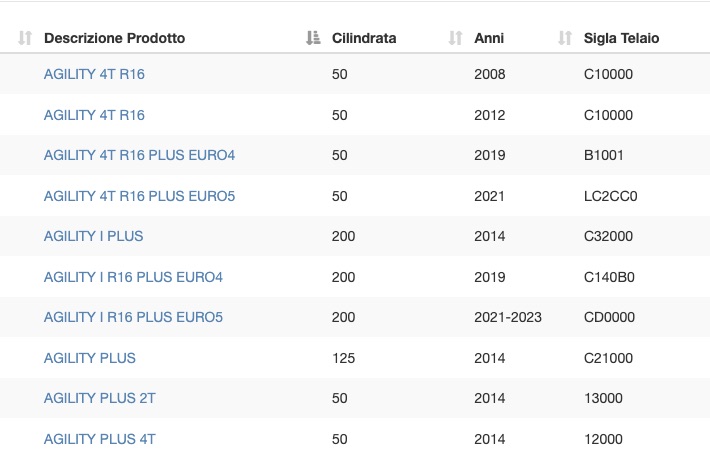Select year 2019 in the EURO4 4T row
Screen dimensions: 710x466
489,155
